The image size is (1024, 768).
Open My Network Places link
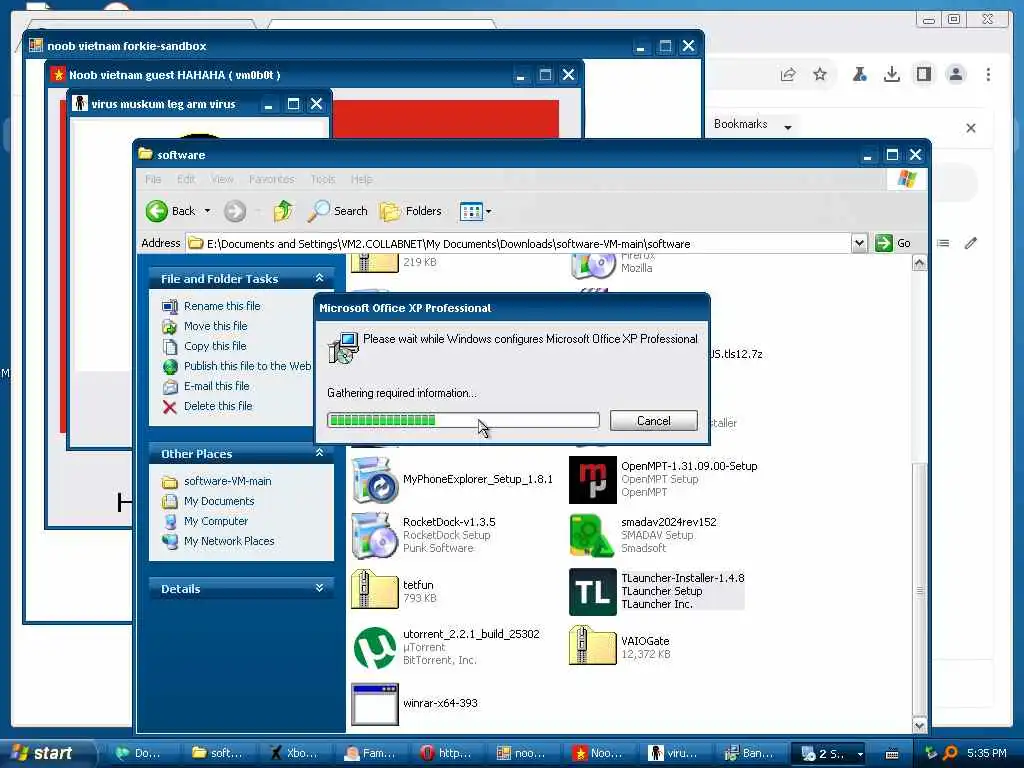click(229, 541)
